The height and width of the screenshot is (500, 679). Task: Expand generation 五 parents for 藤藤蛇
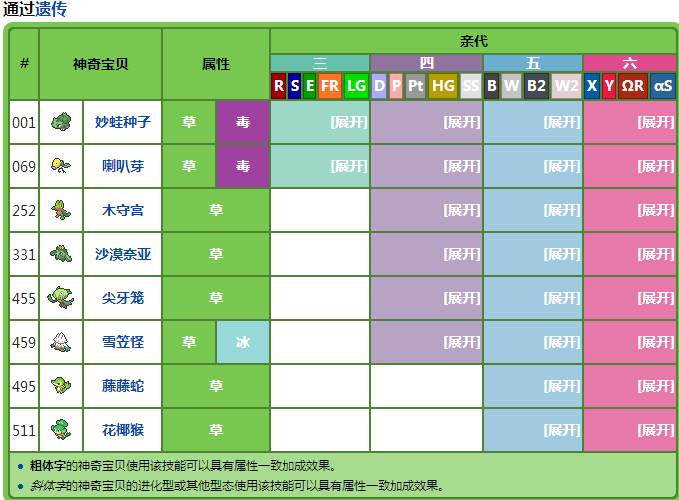click(562, 386)
